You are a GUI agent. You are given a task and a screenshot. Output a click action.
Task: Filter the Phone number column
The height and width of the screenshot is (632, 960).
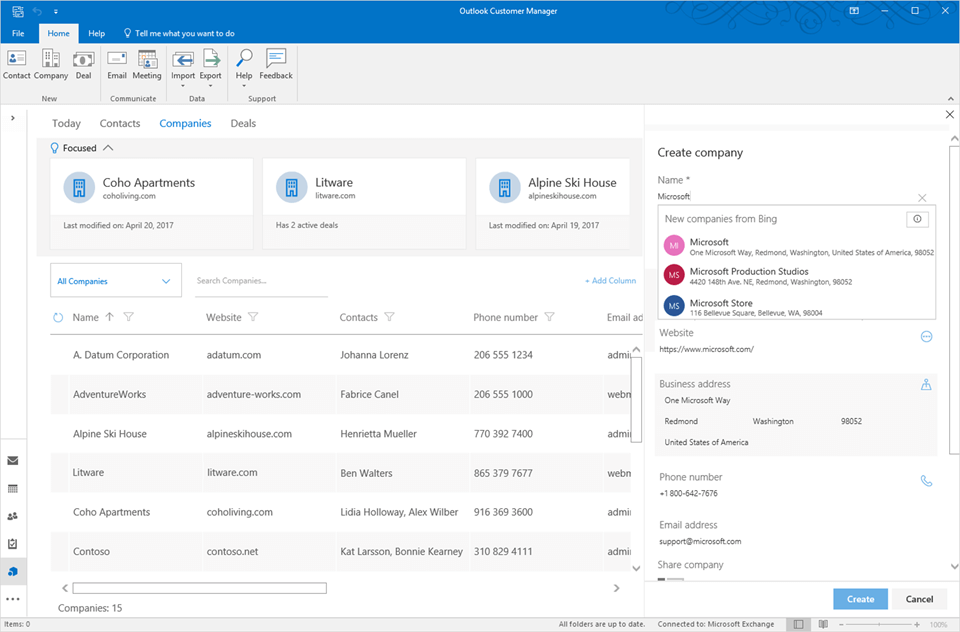click(549, 317)
